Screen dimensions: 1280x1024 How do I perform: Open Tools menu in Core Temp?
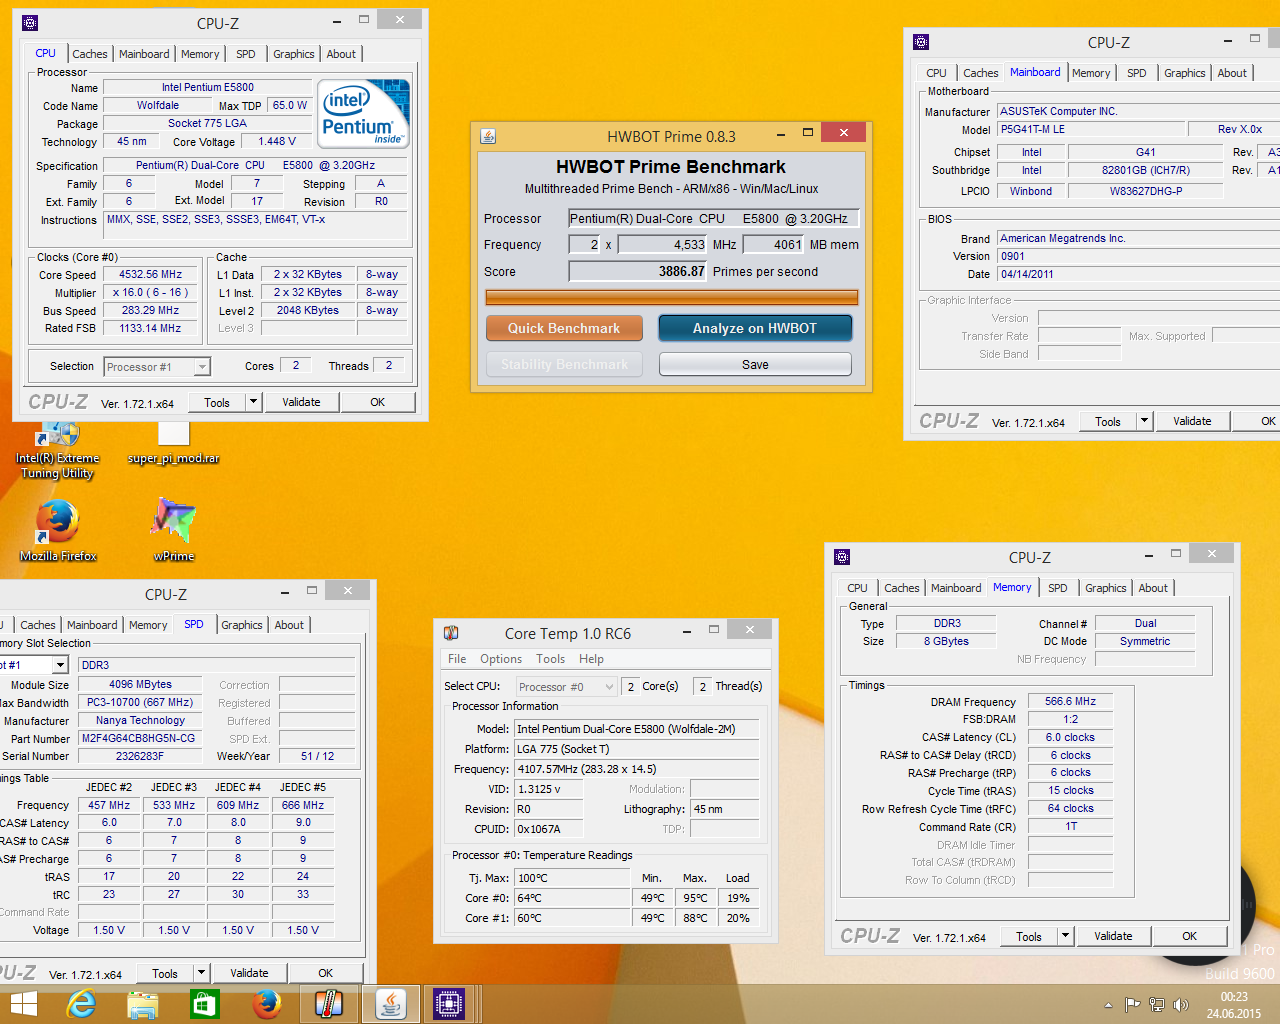551,659
